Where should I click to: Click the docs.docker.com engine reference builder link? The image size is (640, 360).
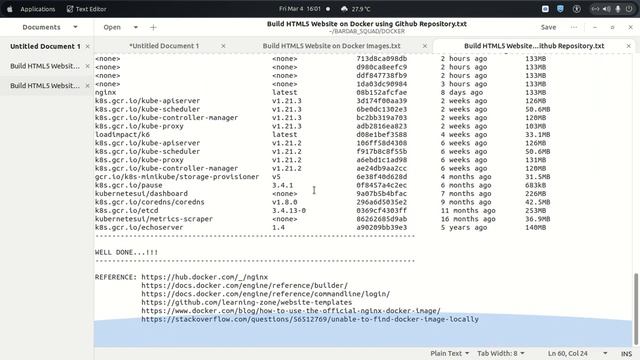[244, 286]
